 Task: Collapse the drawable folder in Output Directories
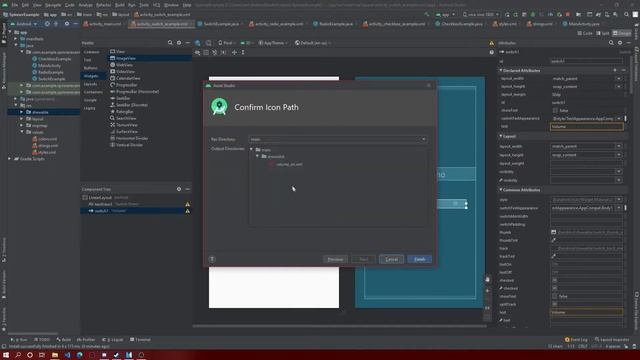pyautogui.click(x=258, y=156)
